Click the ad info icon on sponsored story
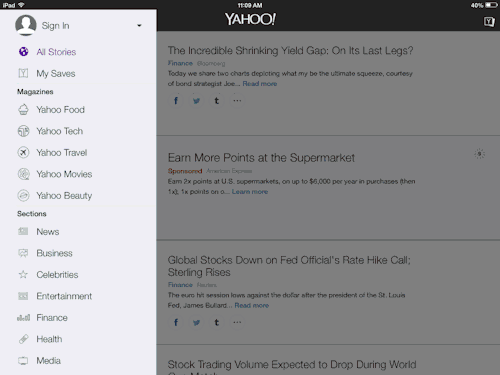 click(x=479, y=154)
